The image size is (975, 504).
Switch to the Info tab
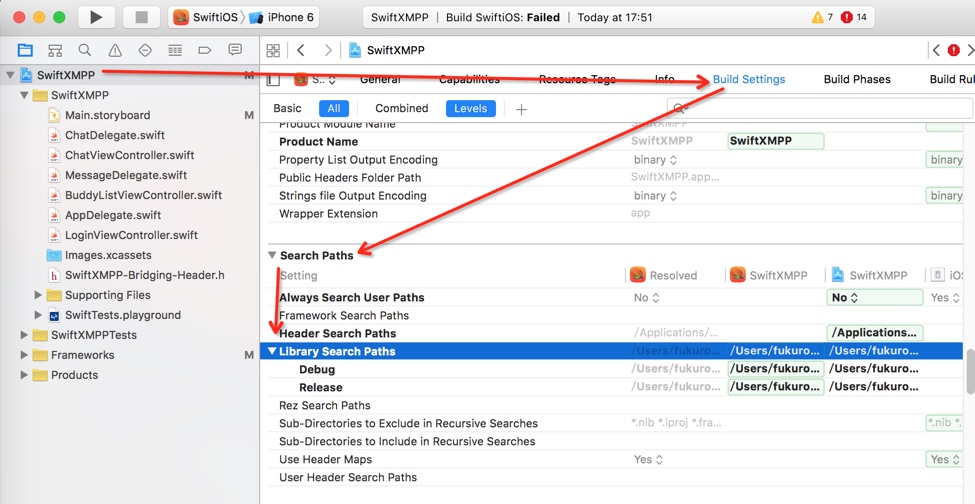(x=665, y=80)
